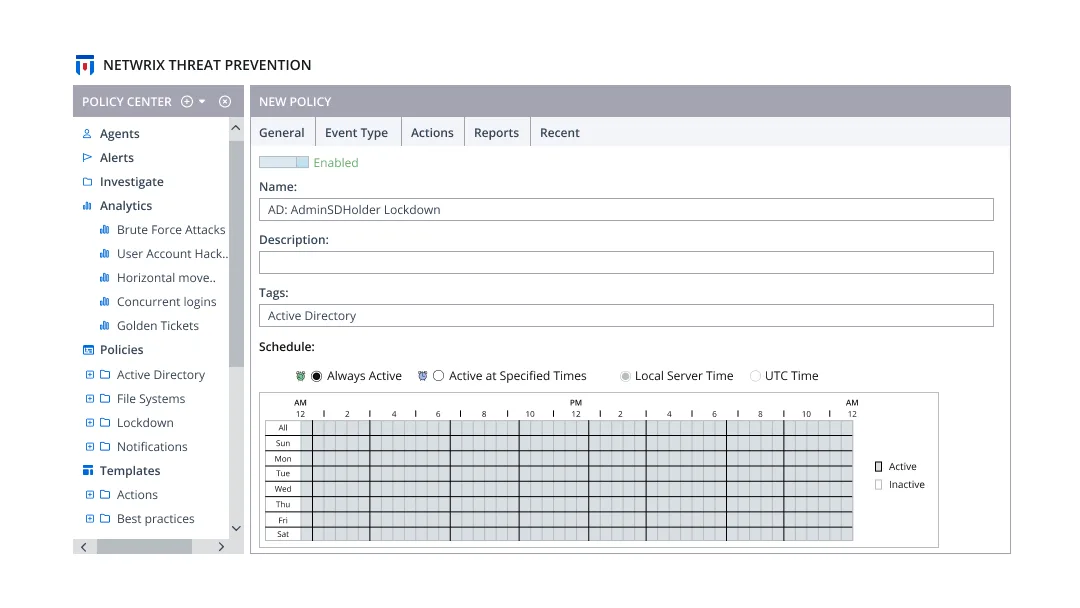Image resolution: width=1080 pixels, height=608 pixels.
Task: Click the Brute Force Attacks chart icon
Action: tap(105, 229)
